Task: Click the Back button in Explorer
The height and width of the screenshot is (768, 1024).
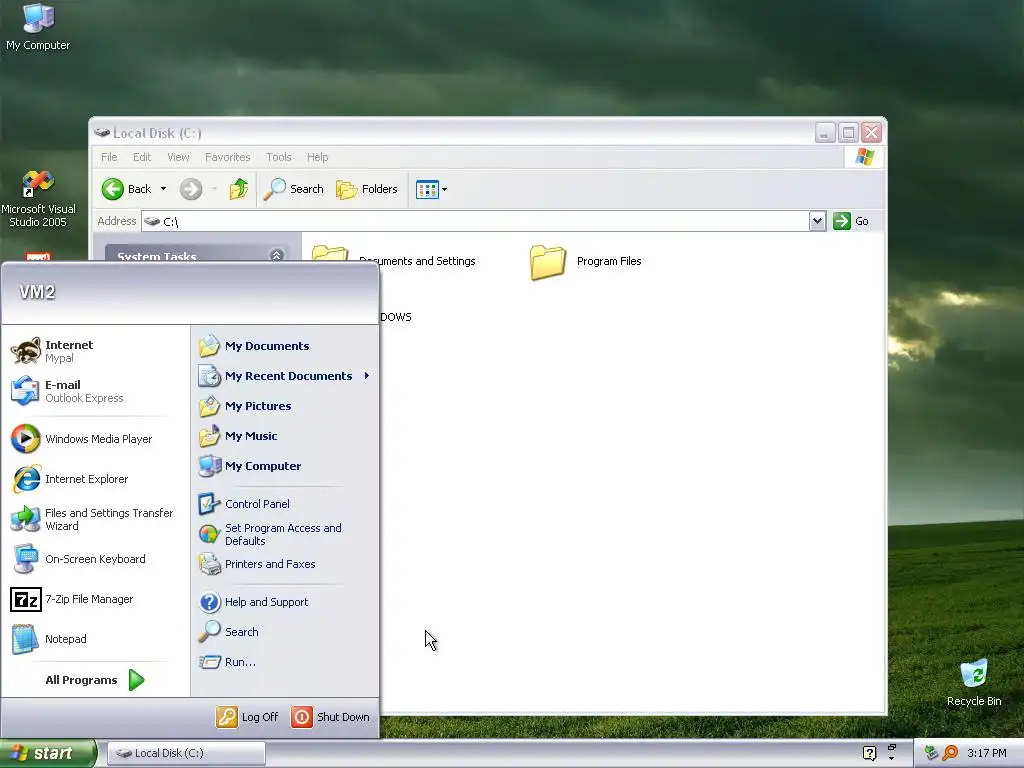Action: click(127, 189)
